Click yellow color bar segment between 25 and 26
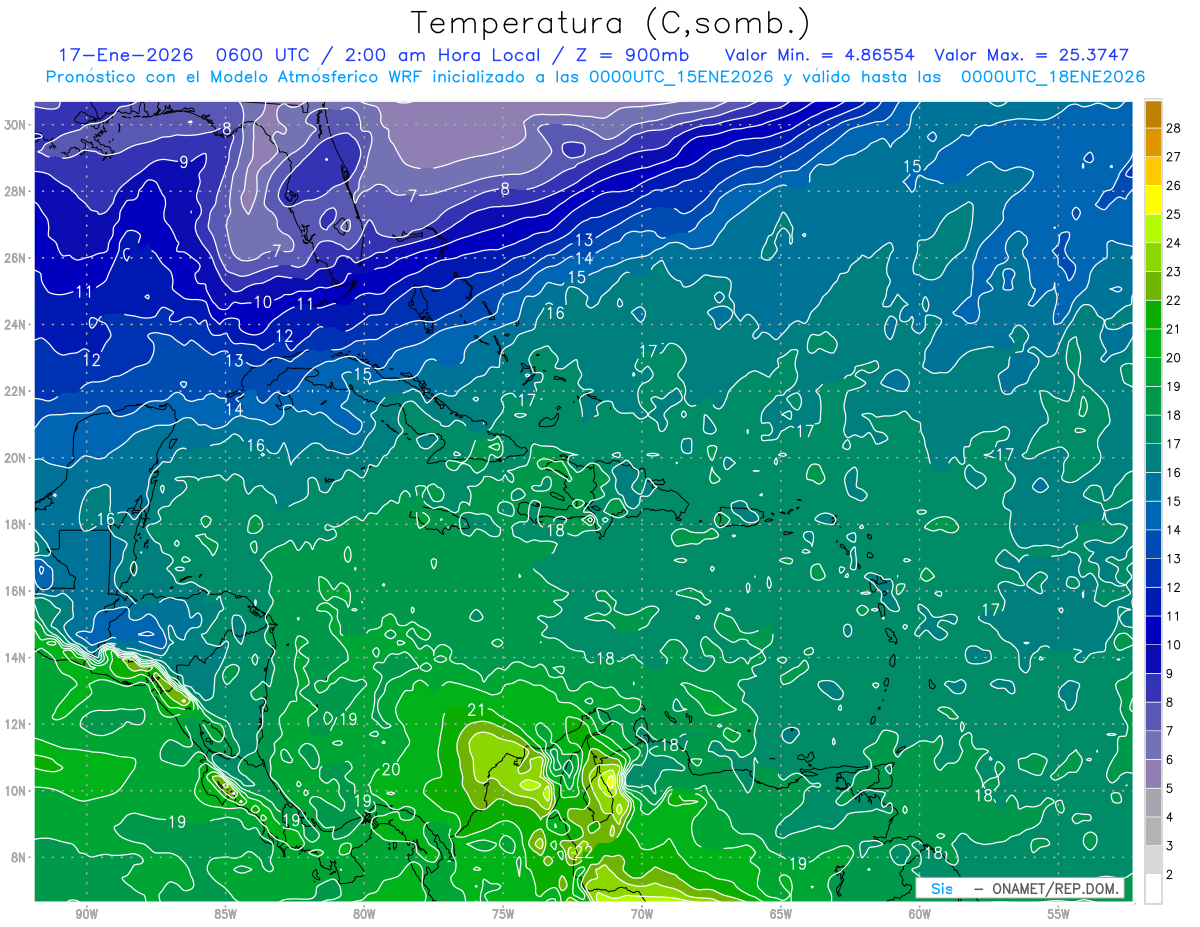This screenshot has height=927, width=1200. (1153, 199)
